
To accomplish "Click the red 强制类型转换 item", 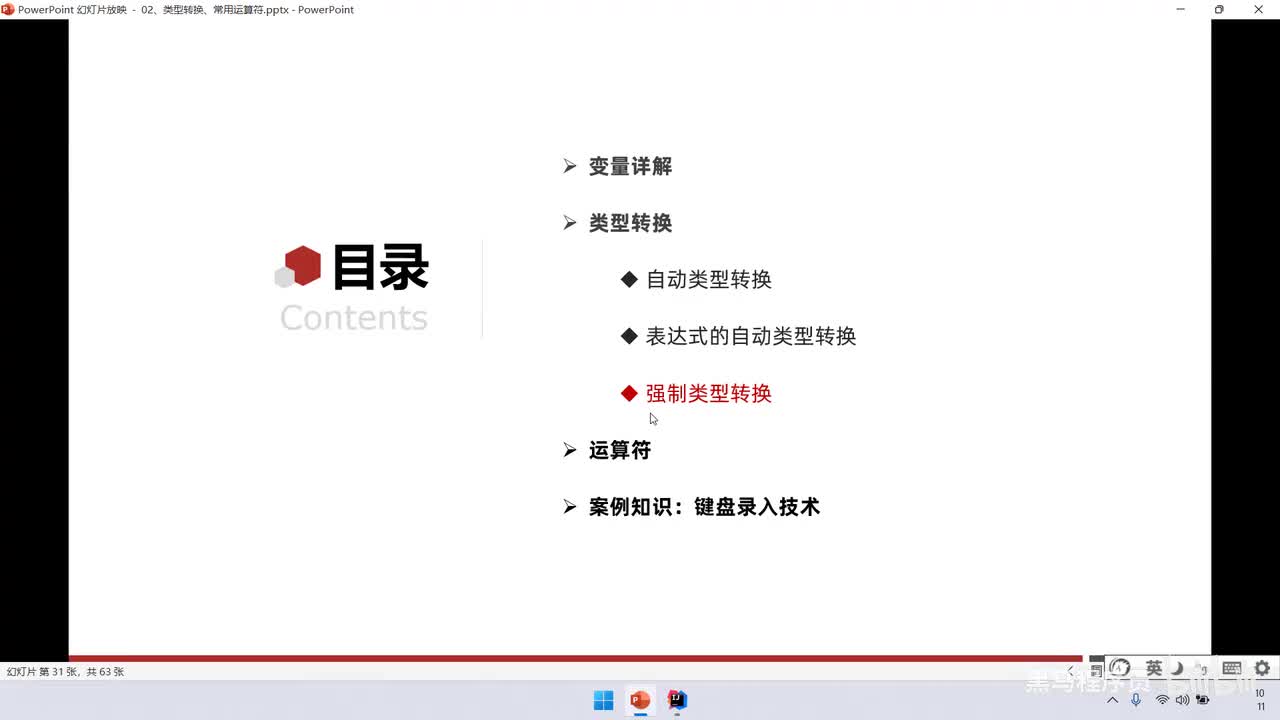I will [709, 393].
